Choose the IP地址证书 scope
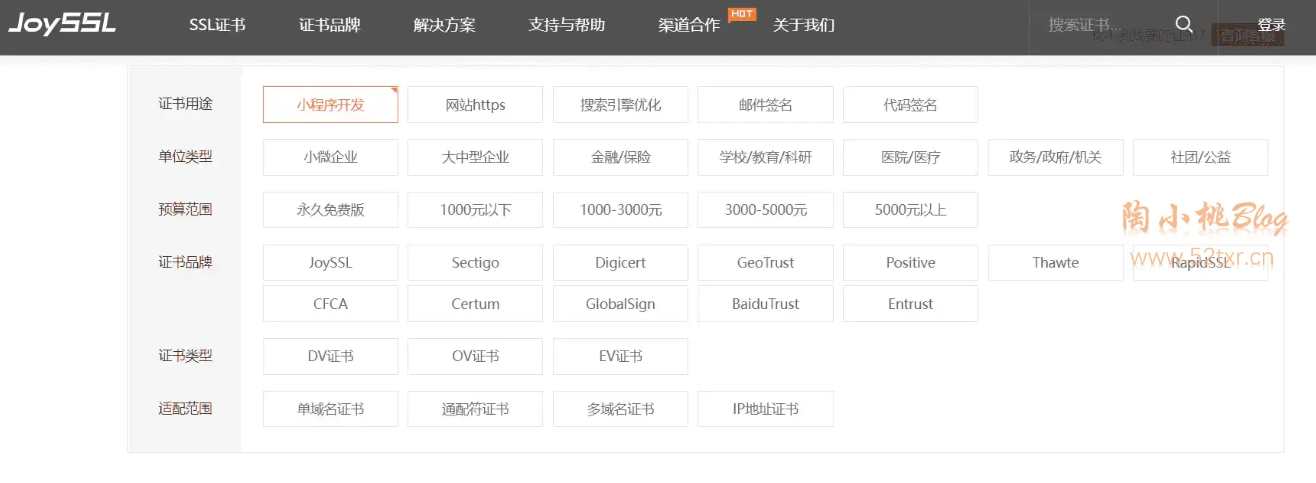Viewport: 1316px width, 483px height. coord(765,409)
